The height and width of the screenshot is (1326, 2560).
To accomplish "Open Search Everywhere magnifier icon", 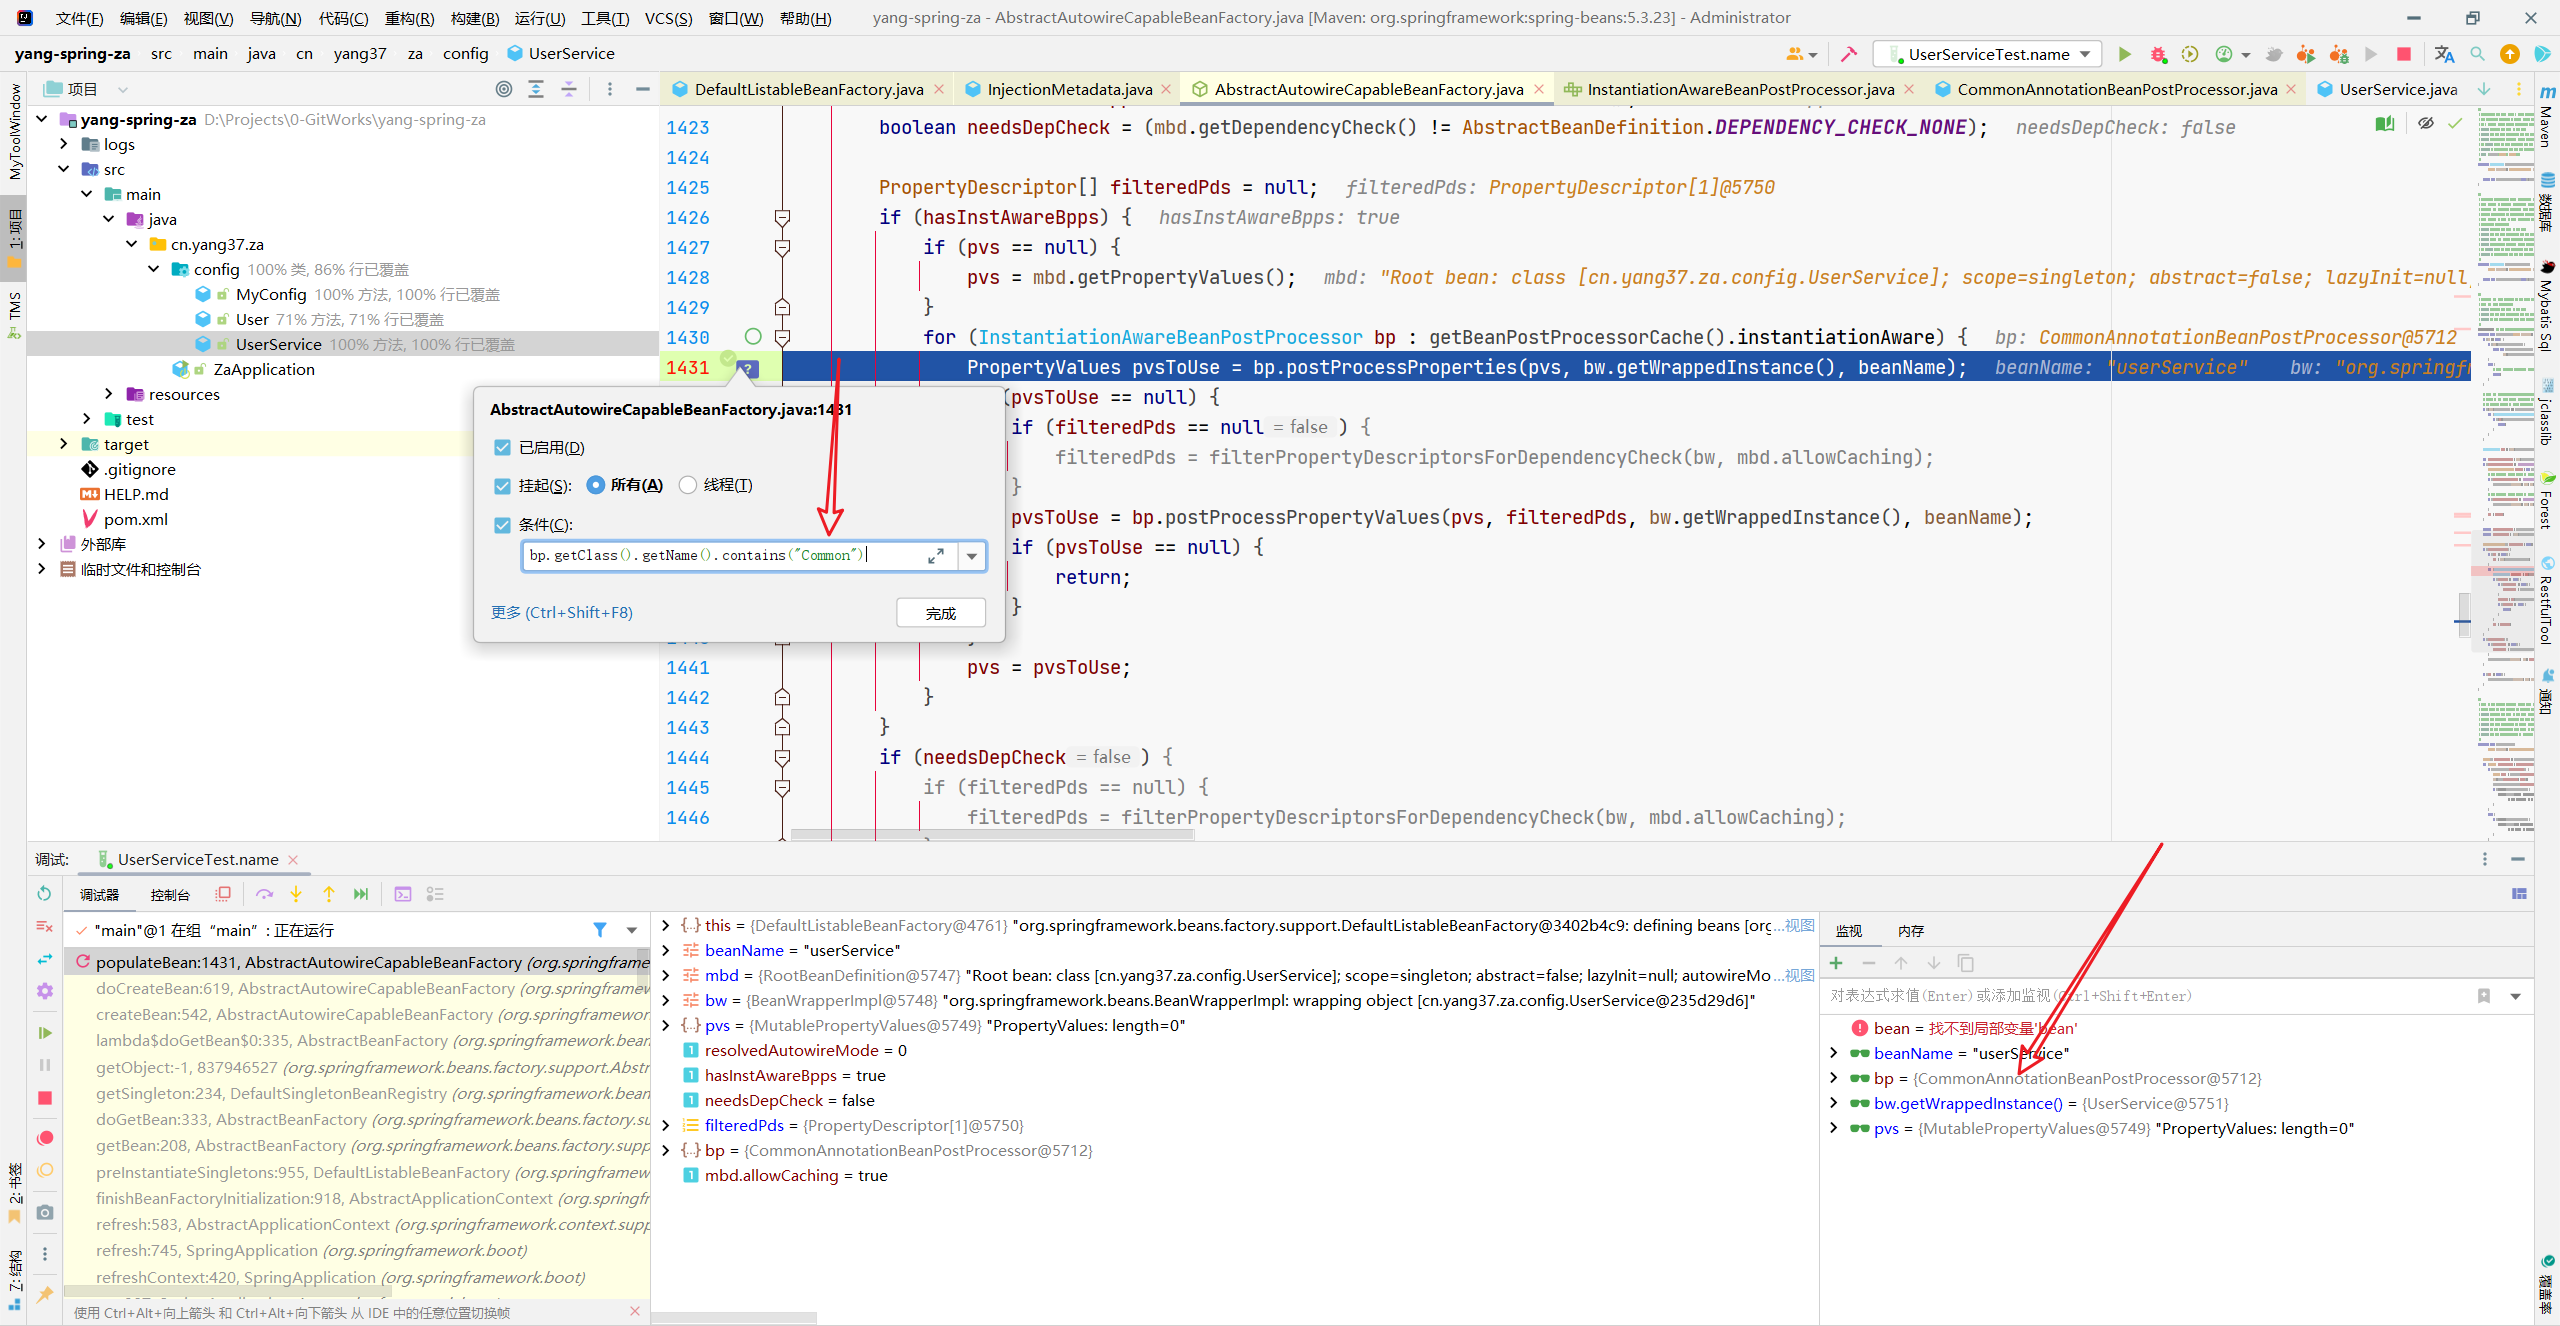I will coord(2477,54).
